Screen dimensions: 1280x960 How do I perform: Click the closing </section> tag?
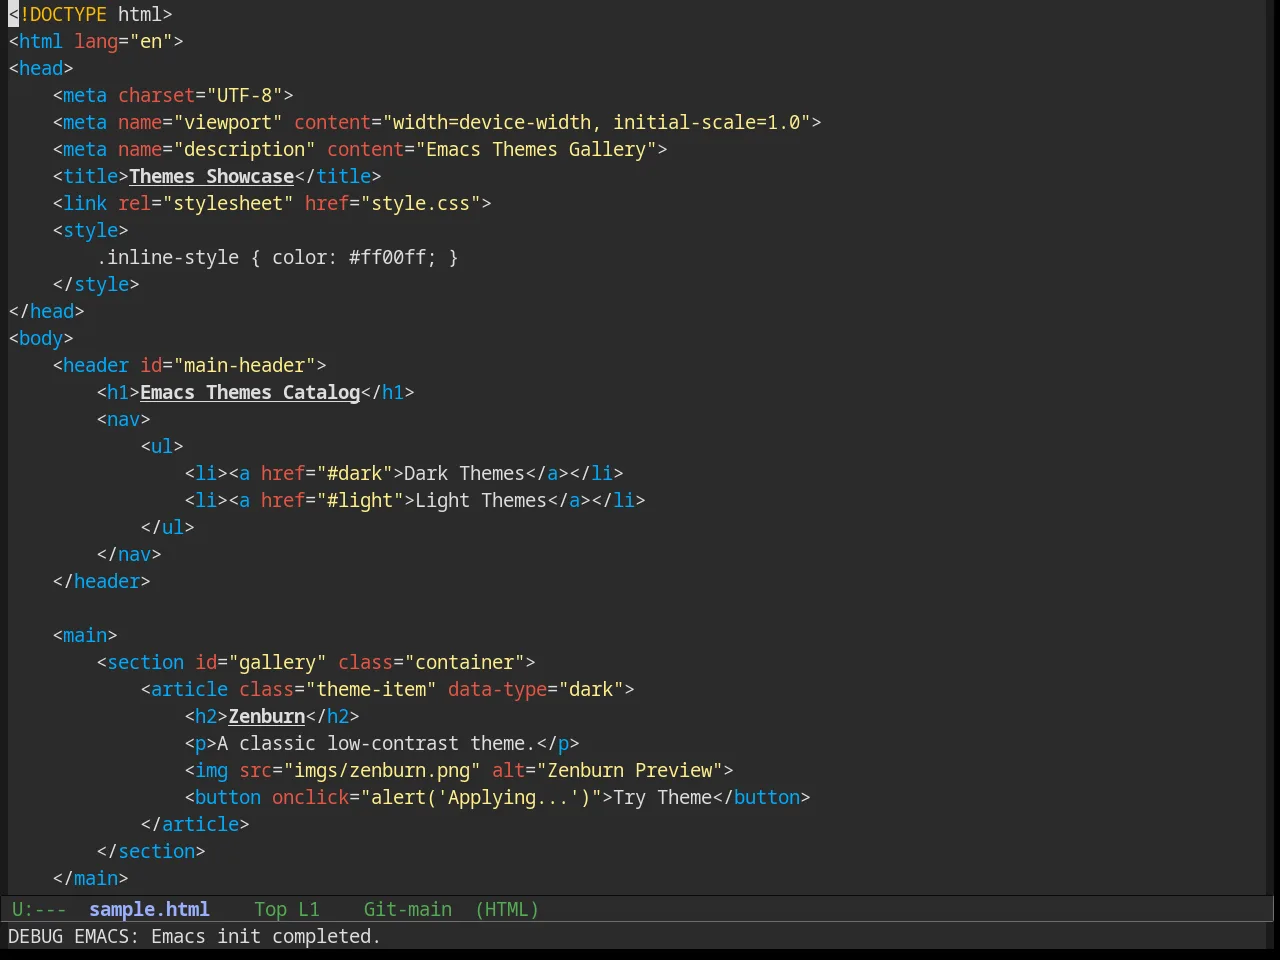pyautogui.click(x=151, y=851)
